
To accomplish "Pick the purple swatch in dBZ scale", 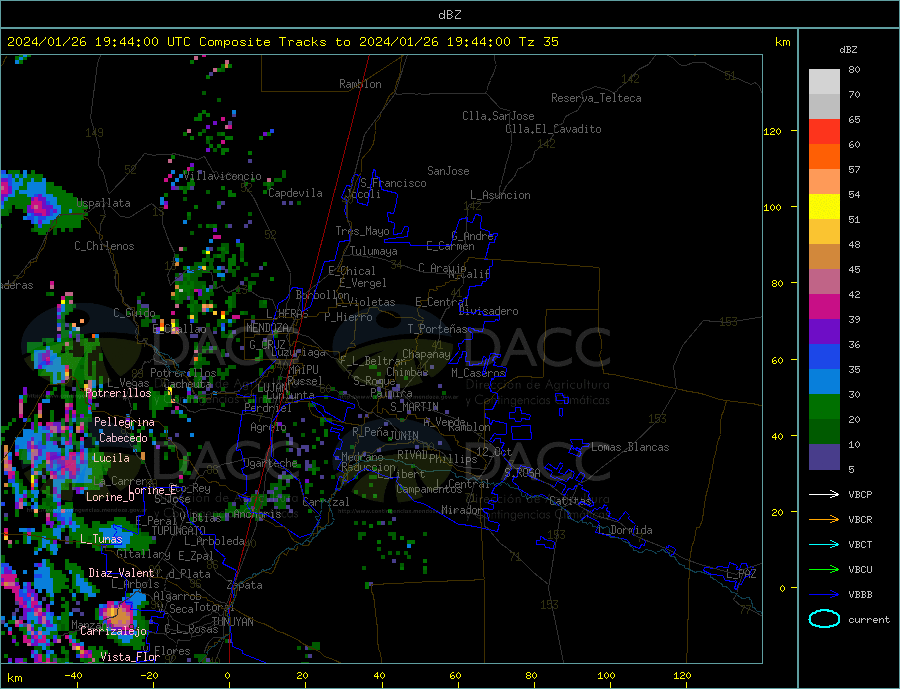I will (x=824, y=332).
